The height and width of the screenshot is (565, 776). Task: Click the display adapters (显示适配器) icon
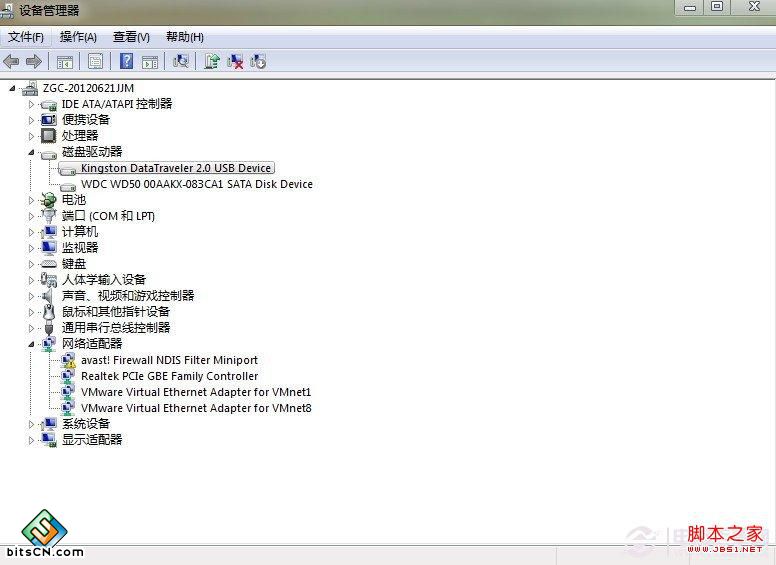tap(49, 440)
